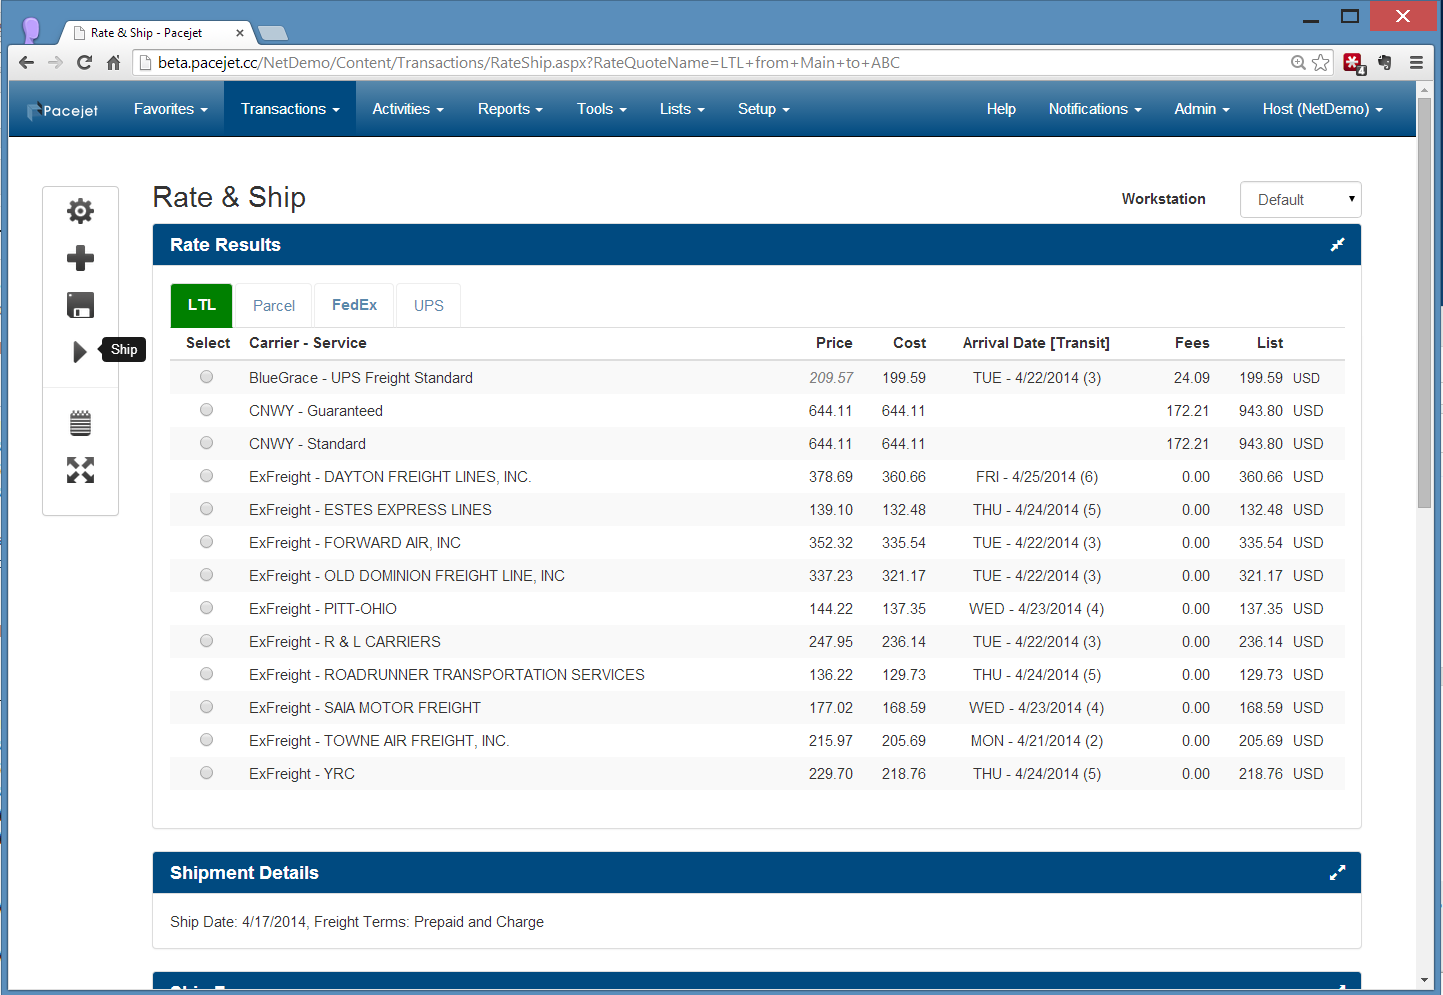
Task: Click the gear settings icon in sidebar
Action: [80, 211]
